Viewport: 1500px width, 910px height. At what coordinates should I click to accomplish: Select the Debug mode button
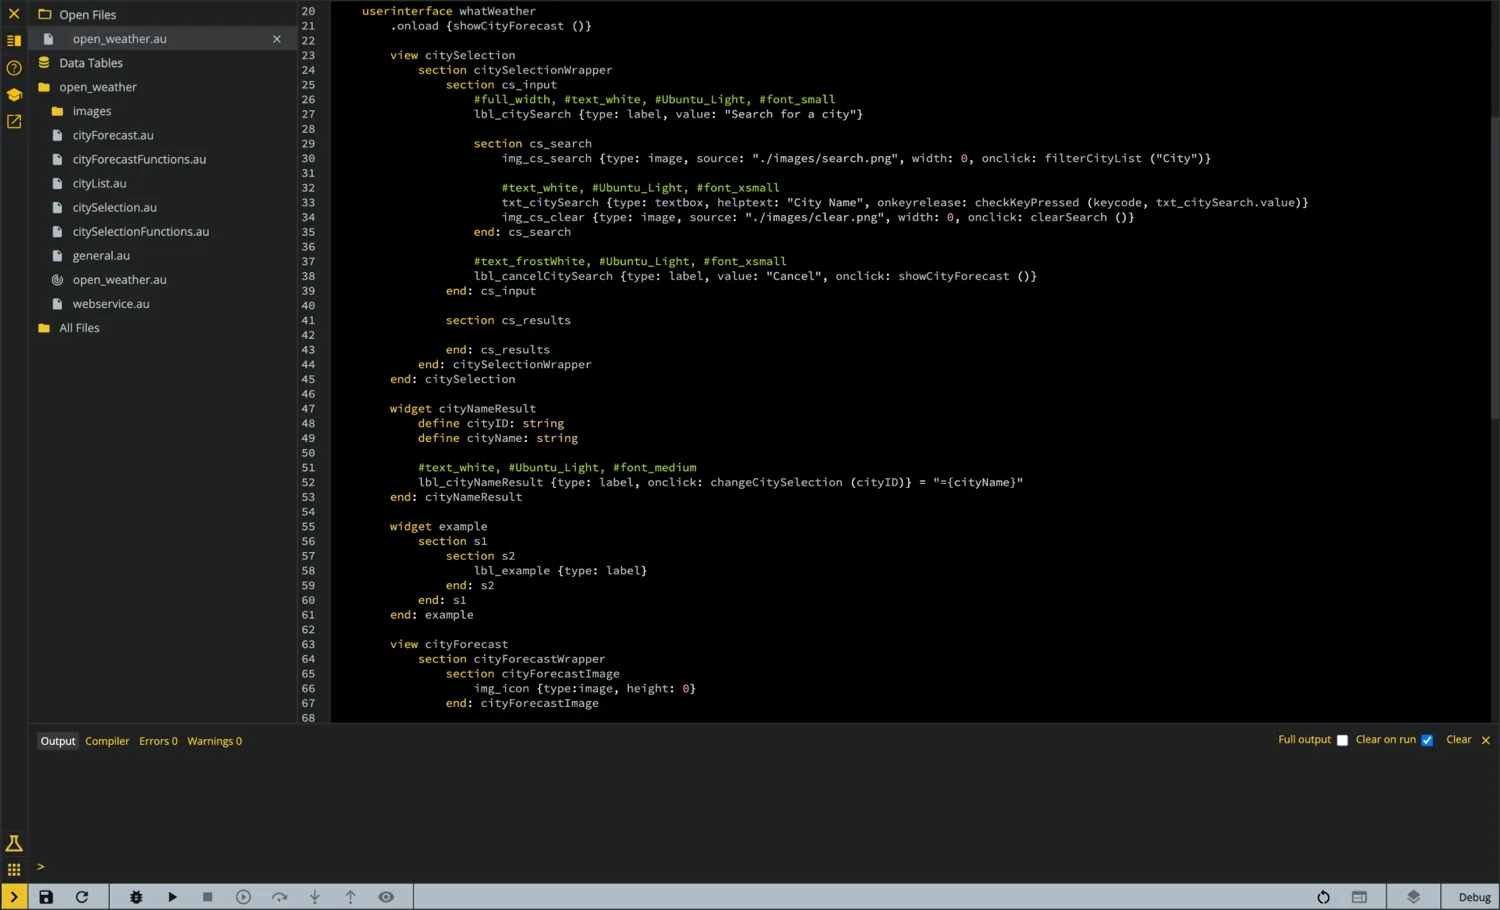tap(1474, 897)
